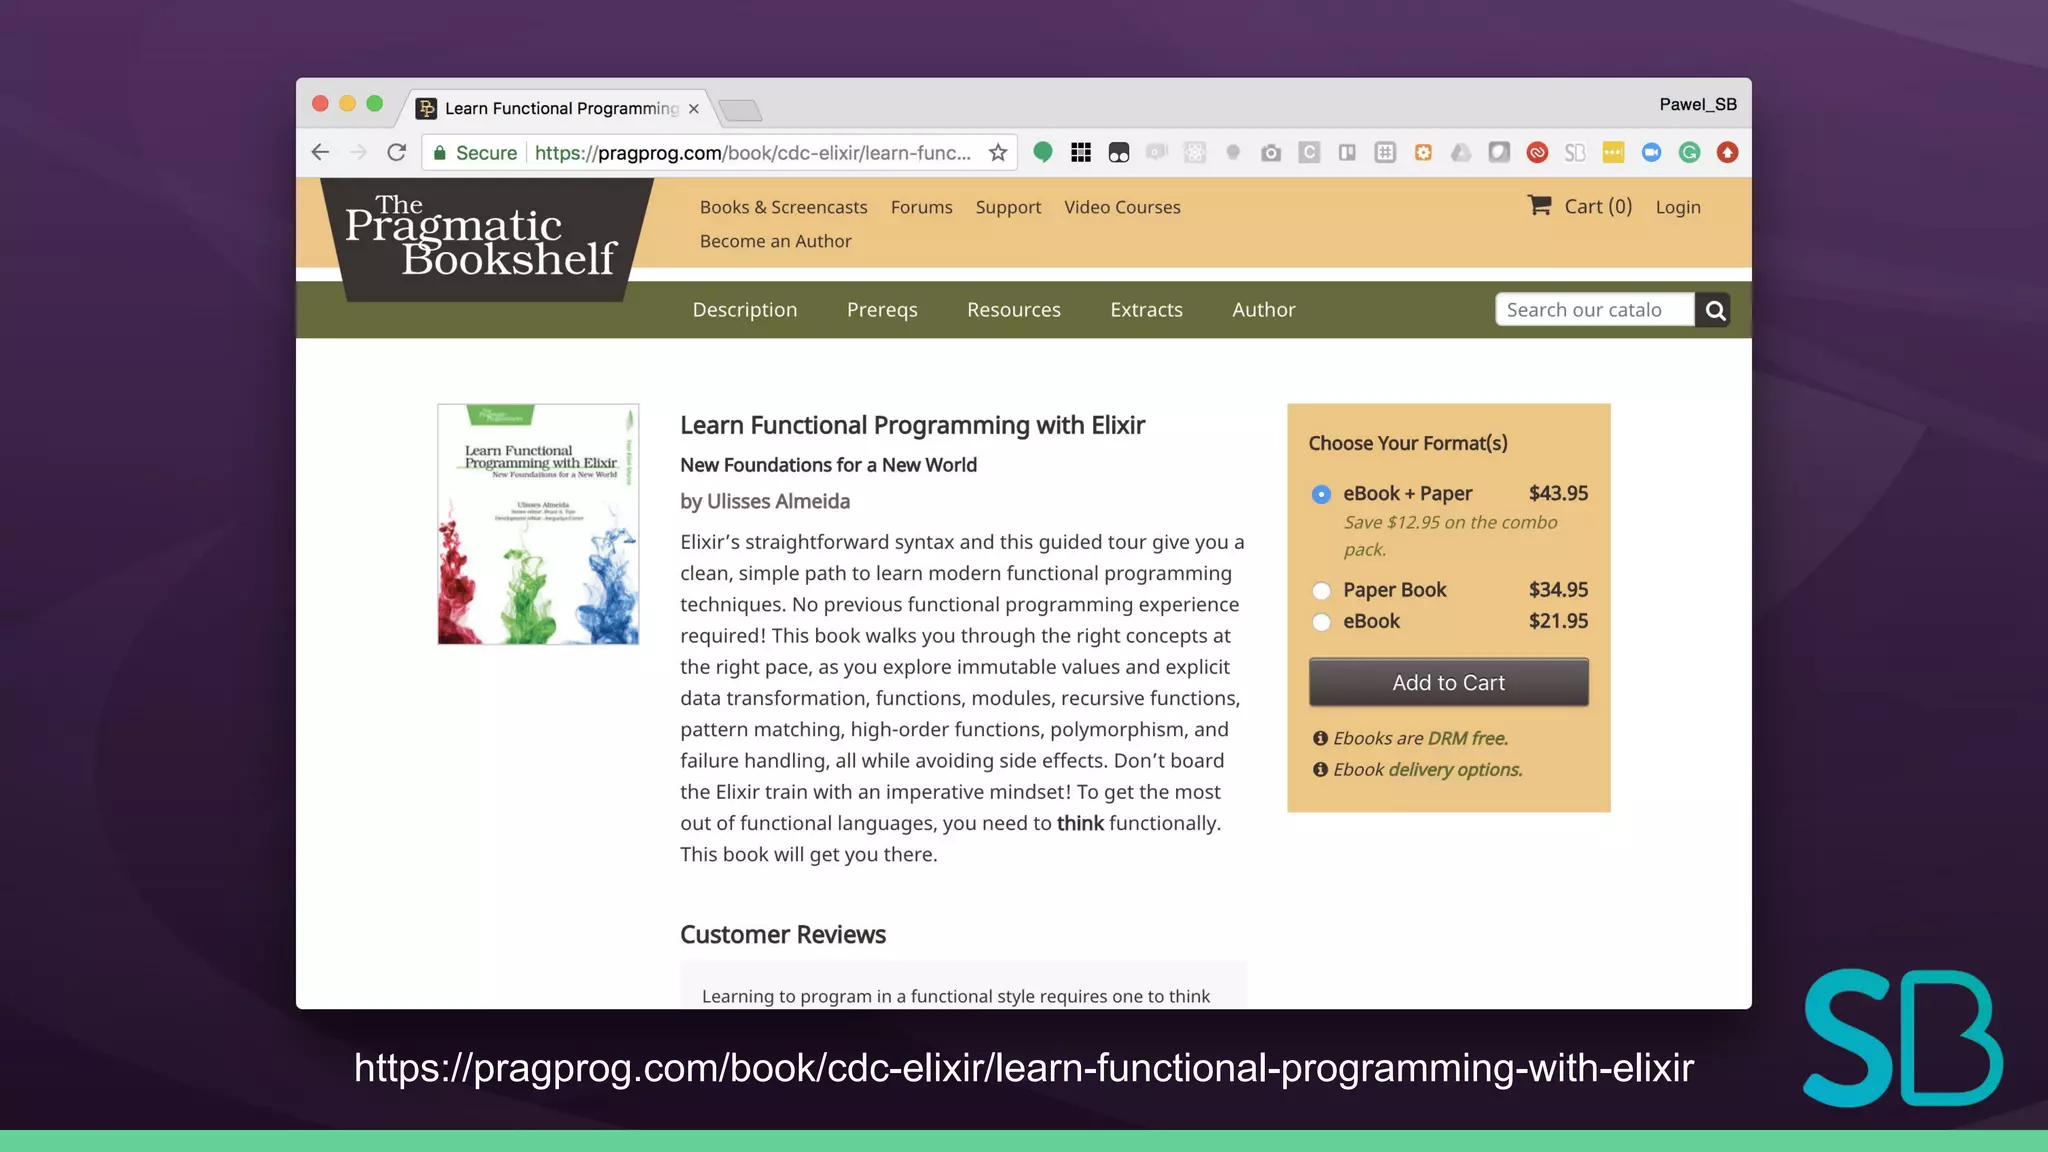Open the black grid apps extension
Screen dimensions: 2048x1152
point(1080,152)
